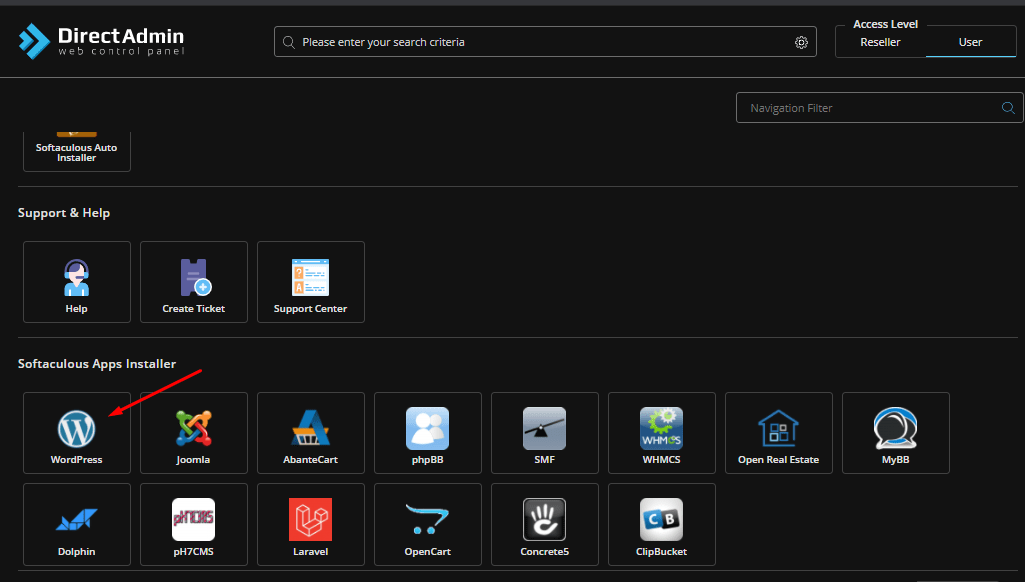Open search settings gear icon
Screen dimensions: 1025x582
[x=801, y=43]
